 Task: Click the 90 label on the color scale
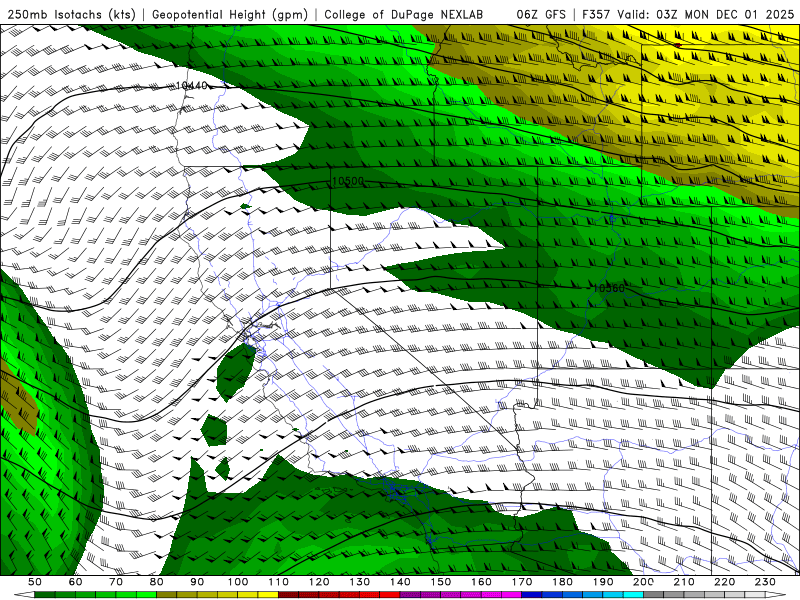(x=197, y=582)
